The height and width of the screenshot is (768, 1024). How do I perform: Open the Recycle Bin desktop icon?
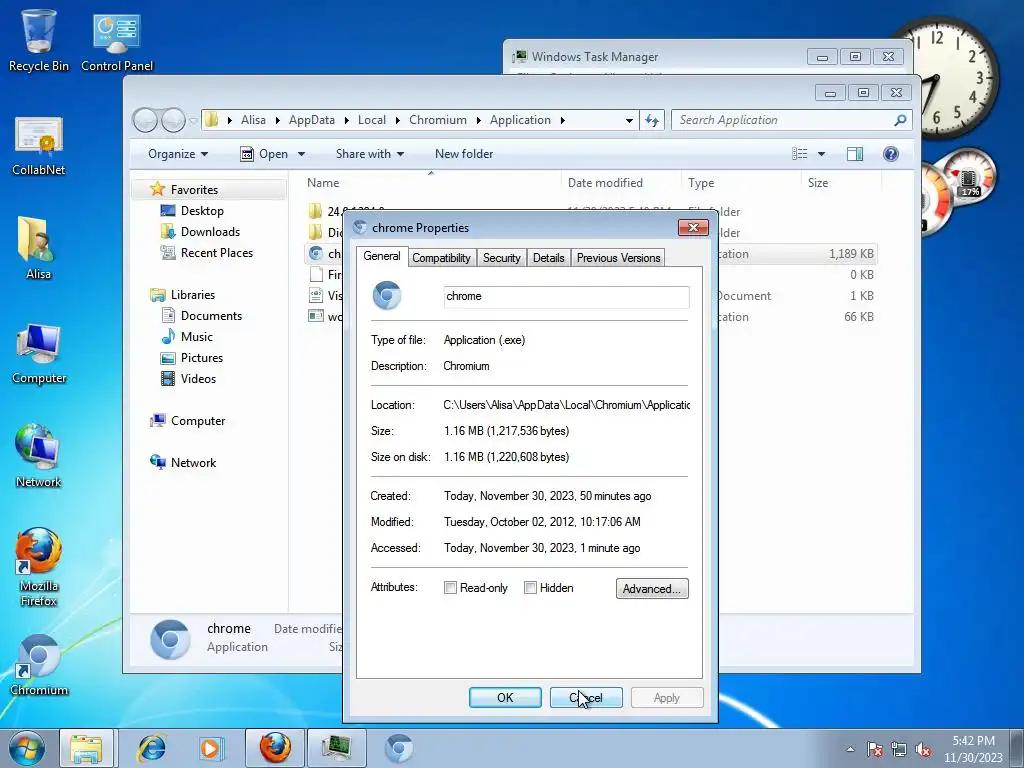[x=39, y=40]
